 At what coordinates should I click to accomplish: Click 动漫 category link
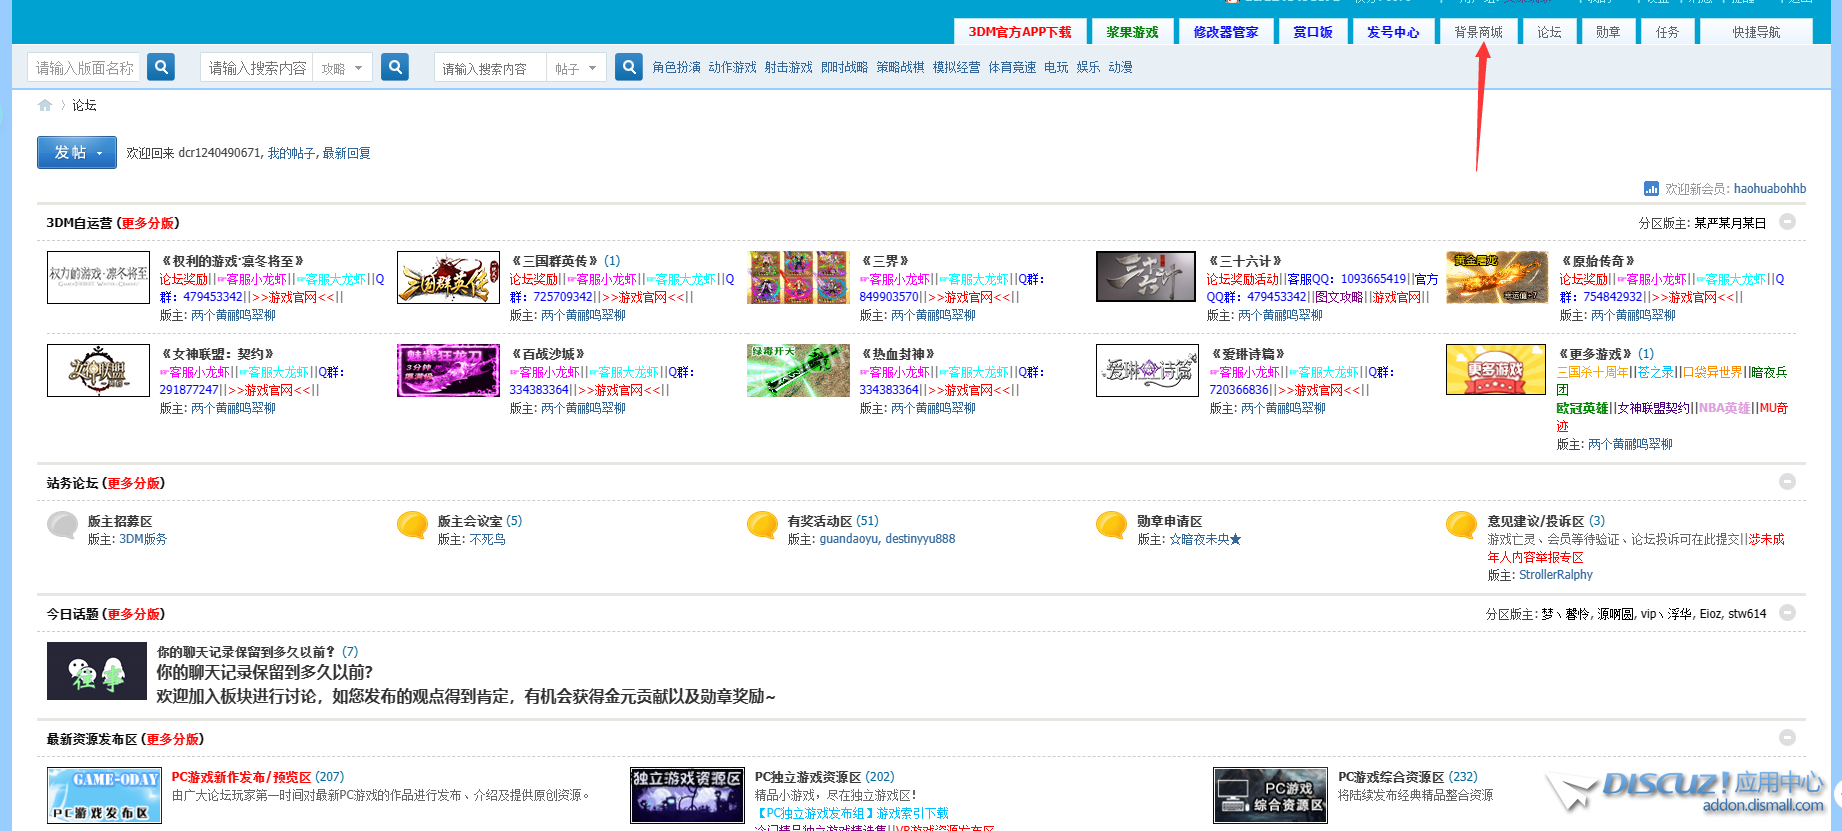[x=1120, y=67]
